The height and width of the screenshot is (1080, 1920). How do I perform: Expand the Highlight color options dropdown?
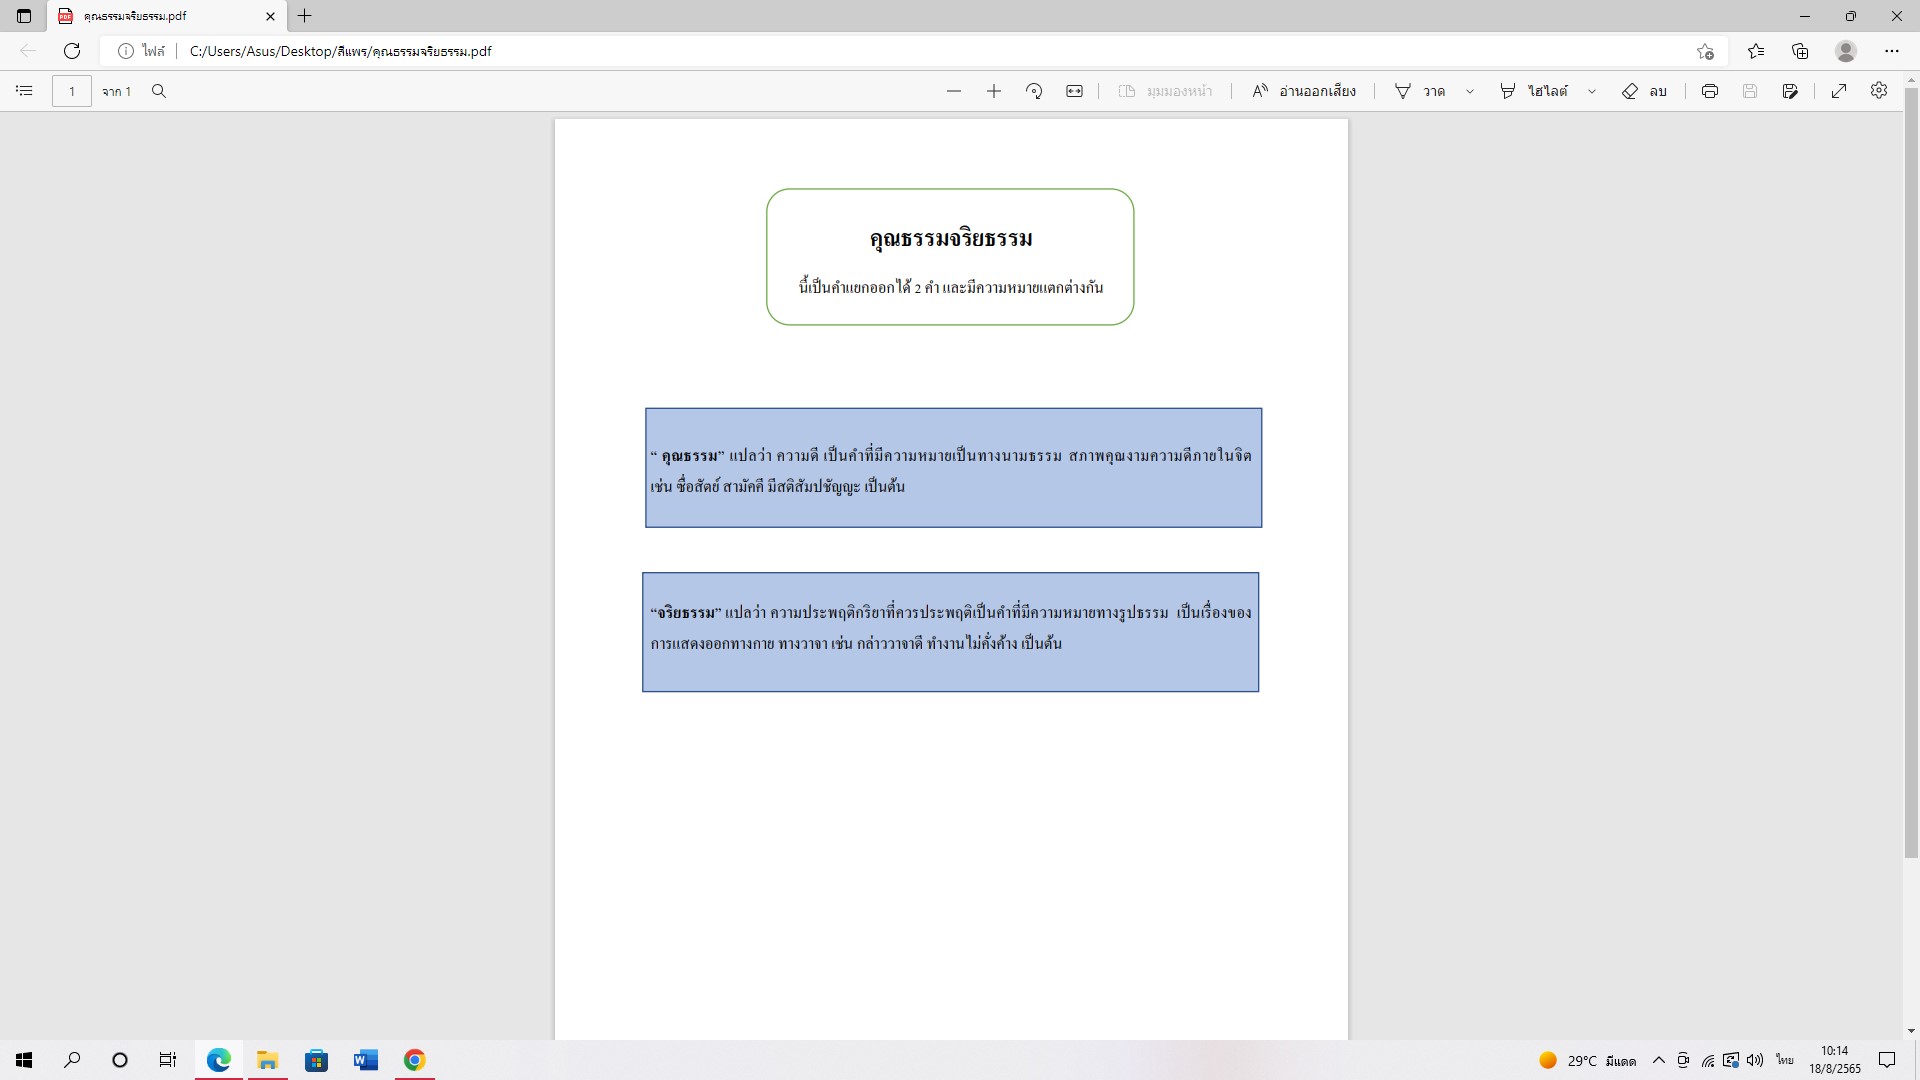coord(1592,91)
